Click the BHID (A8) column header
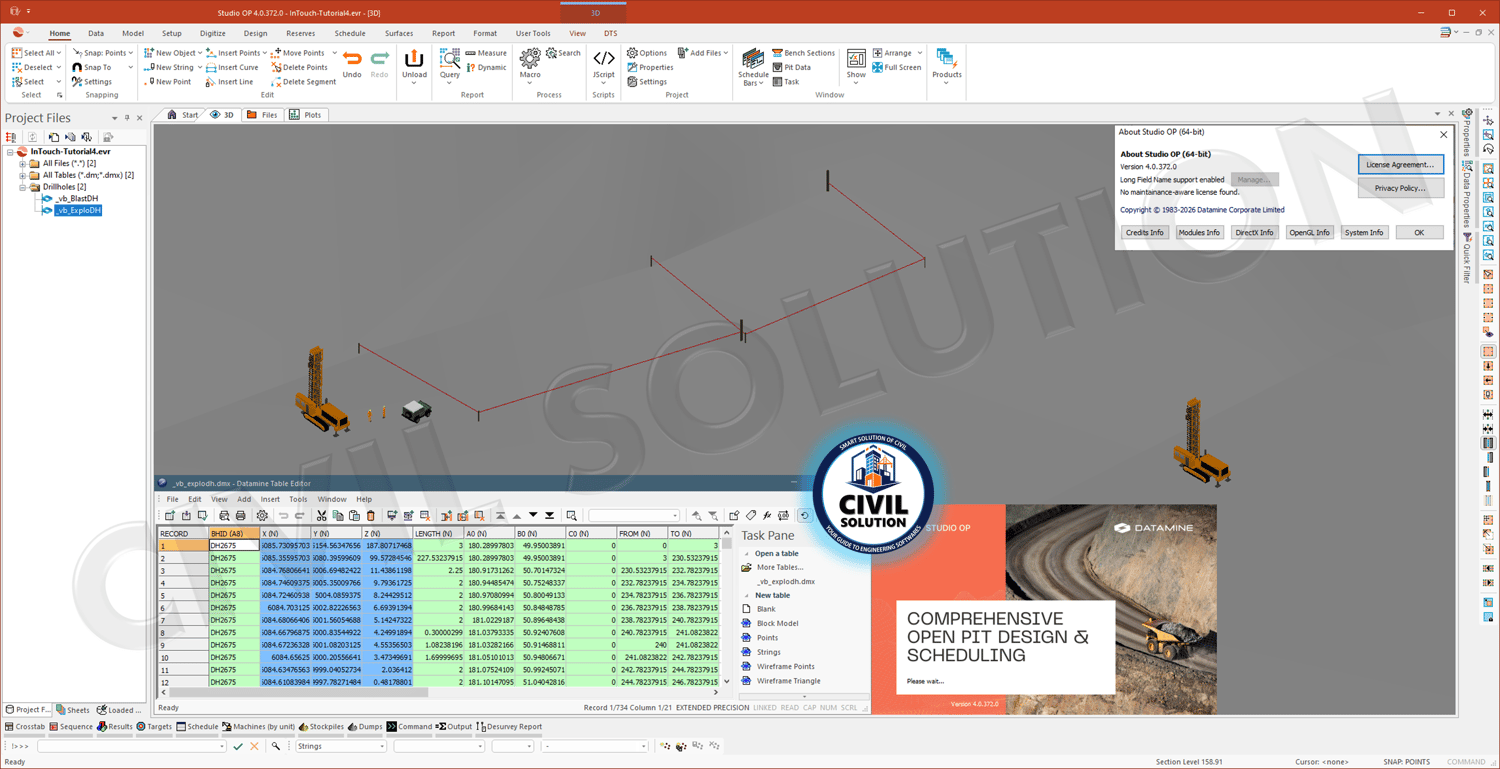1500x769 pixels. 234,534
